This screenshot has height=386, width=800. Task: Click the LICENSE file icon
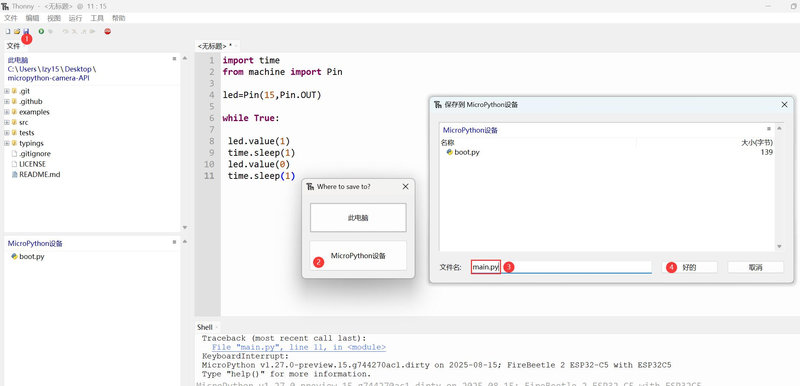pyautogui.click(x=14, y=164)
